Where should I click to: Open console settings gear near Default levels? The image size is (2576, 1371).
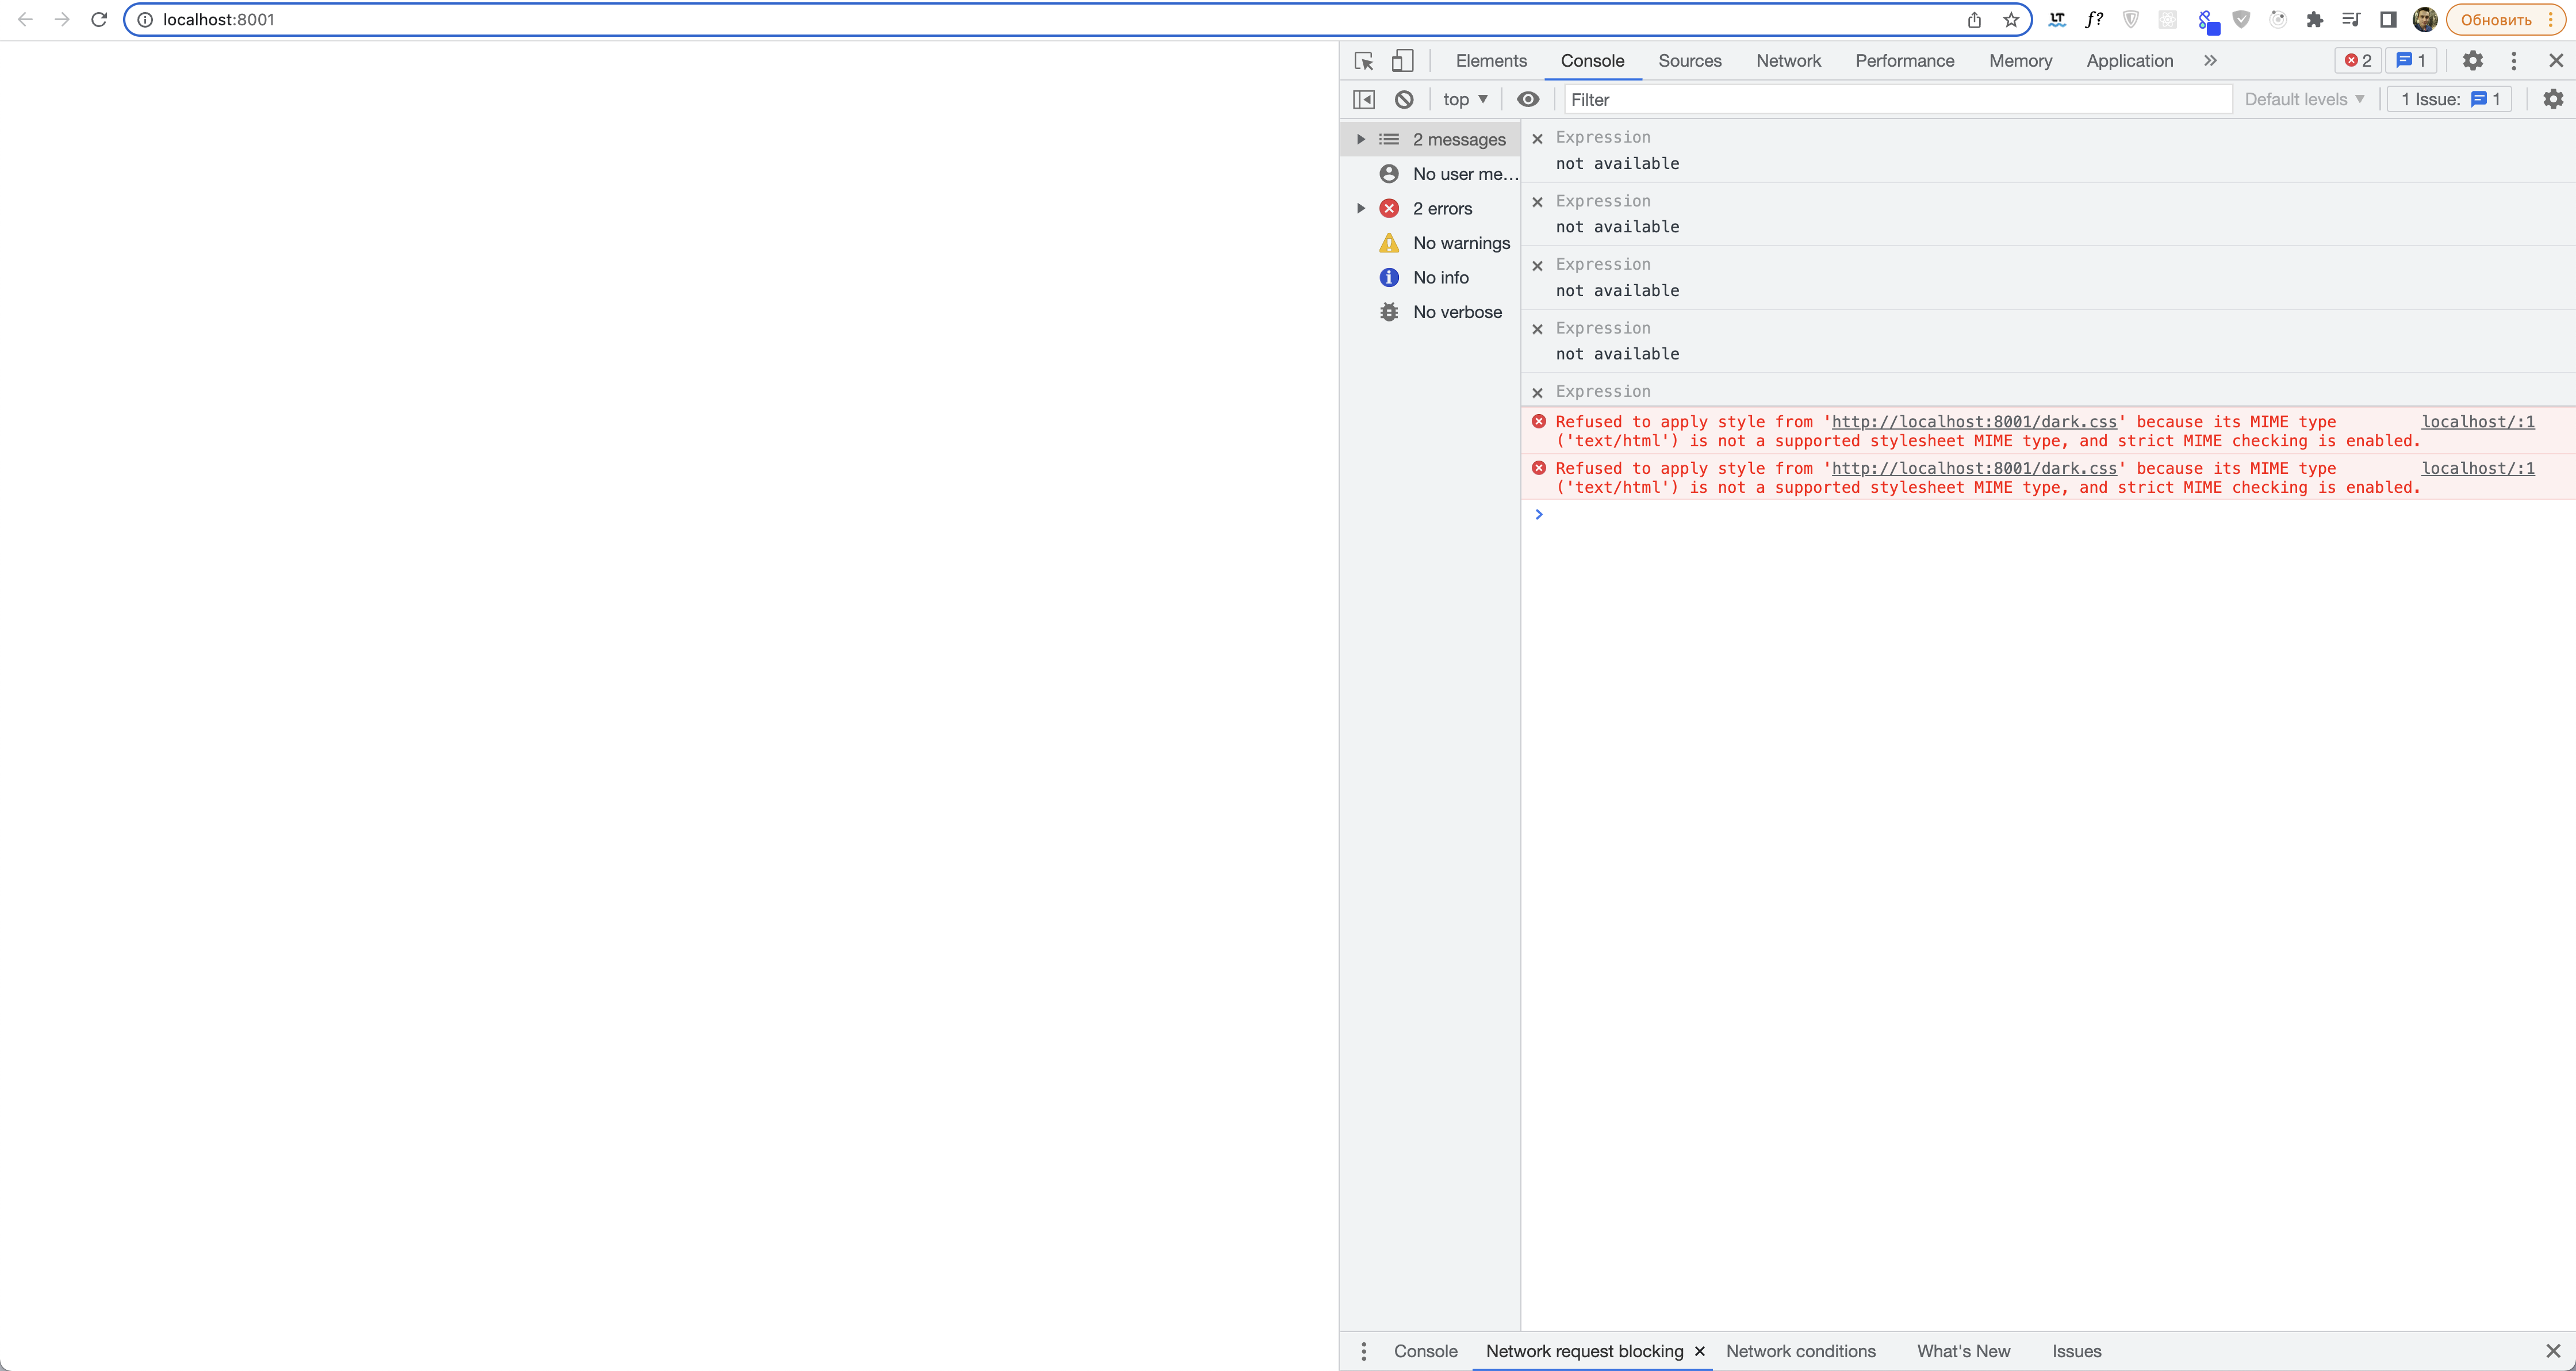(x=2554, y=99)
